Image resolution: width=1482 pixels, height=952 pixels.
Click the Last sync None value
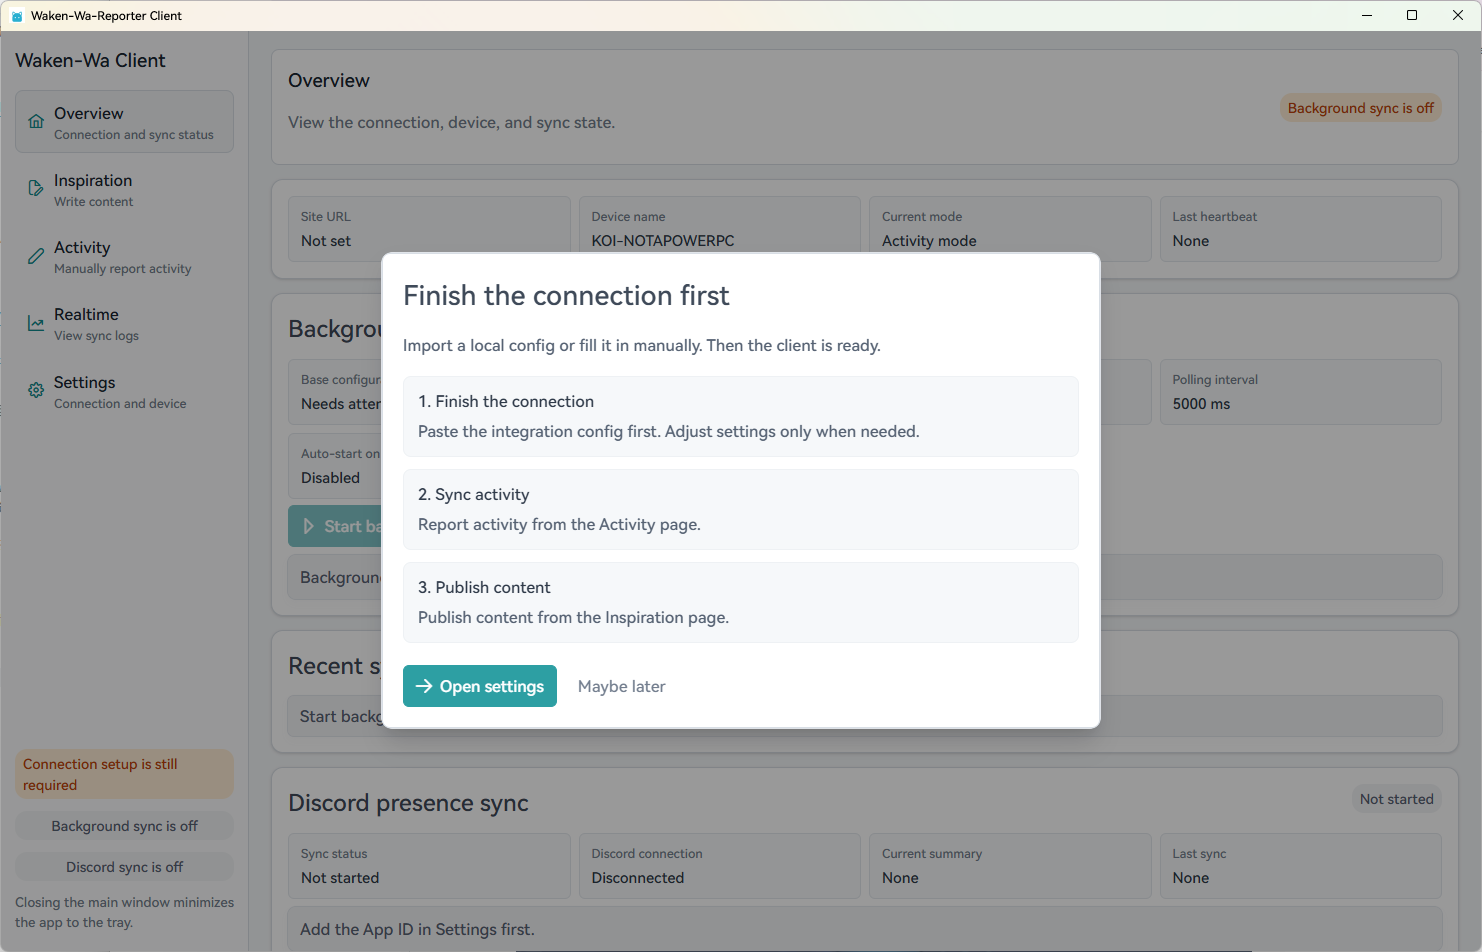1191,878
